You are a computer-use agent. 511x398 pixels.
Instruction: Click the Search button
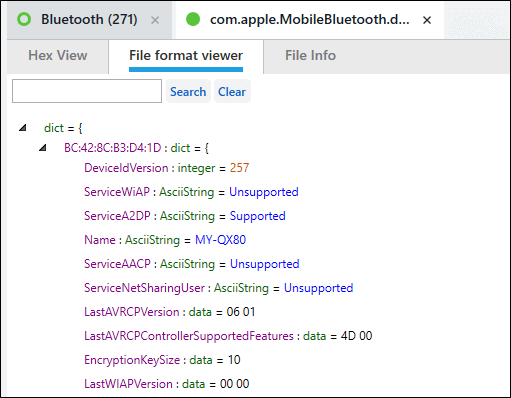click(x=188, y=91)
